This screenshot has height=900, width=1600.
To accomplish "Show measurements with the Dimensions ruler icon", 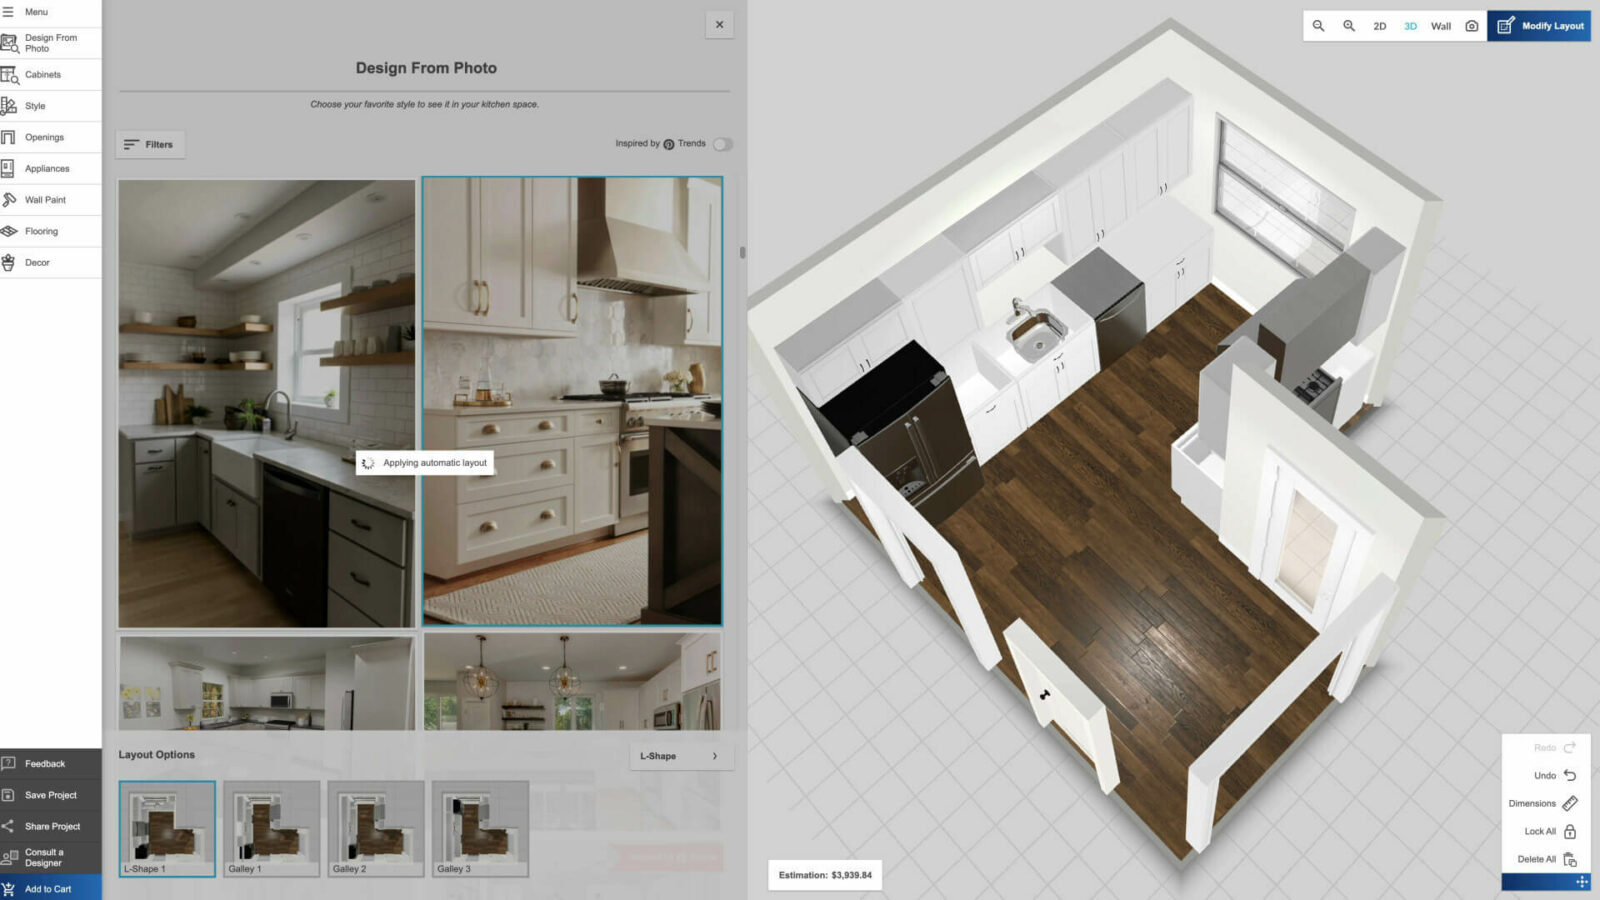I will point(1569,803).
